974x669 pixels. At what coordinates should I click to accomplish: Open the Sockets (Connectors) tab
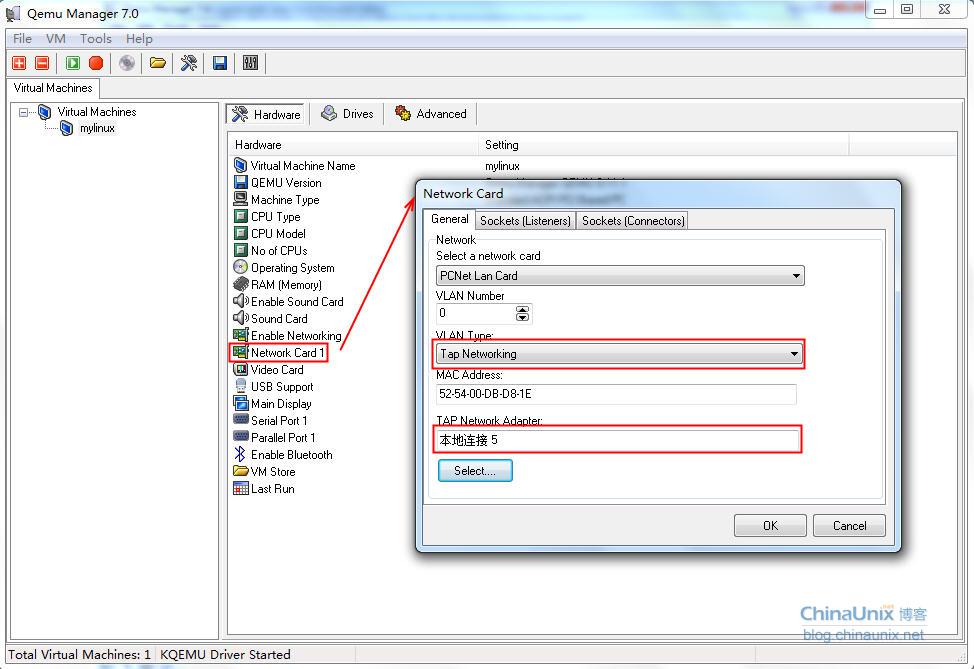[x=633, y=221]
